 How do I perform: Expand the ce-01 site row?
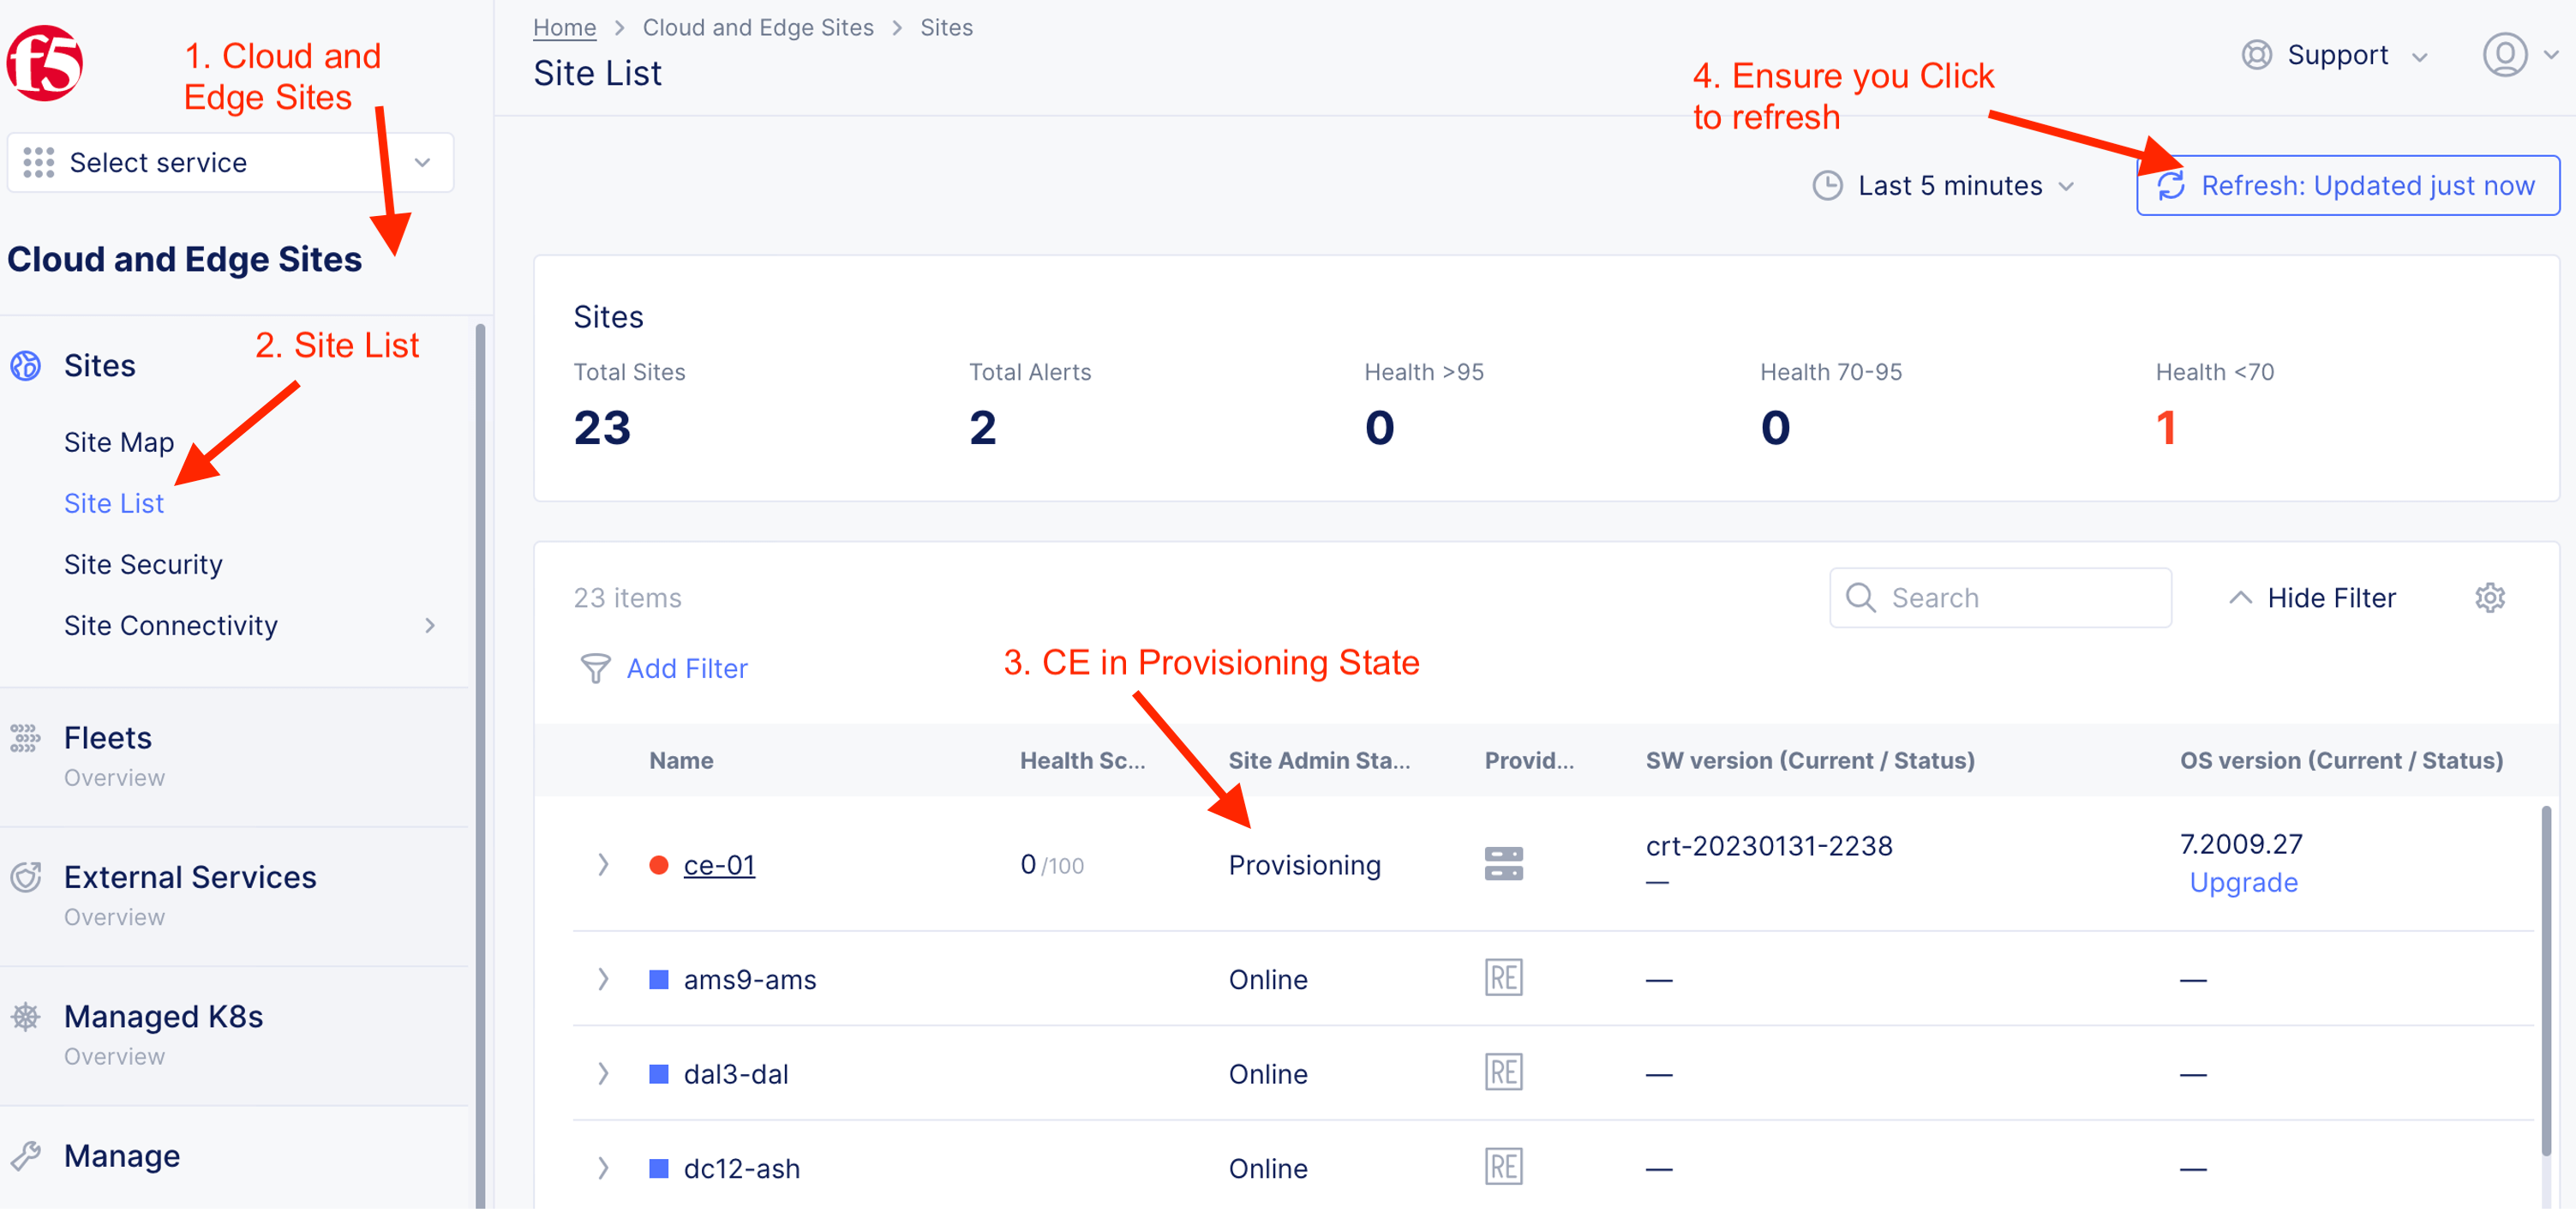click(x=603, y=864)
